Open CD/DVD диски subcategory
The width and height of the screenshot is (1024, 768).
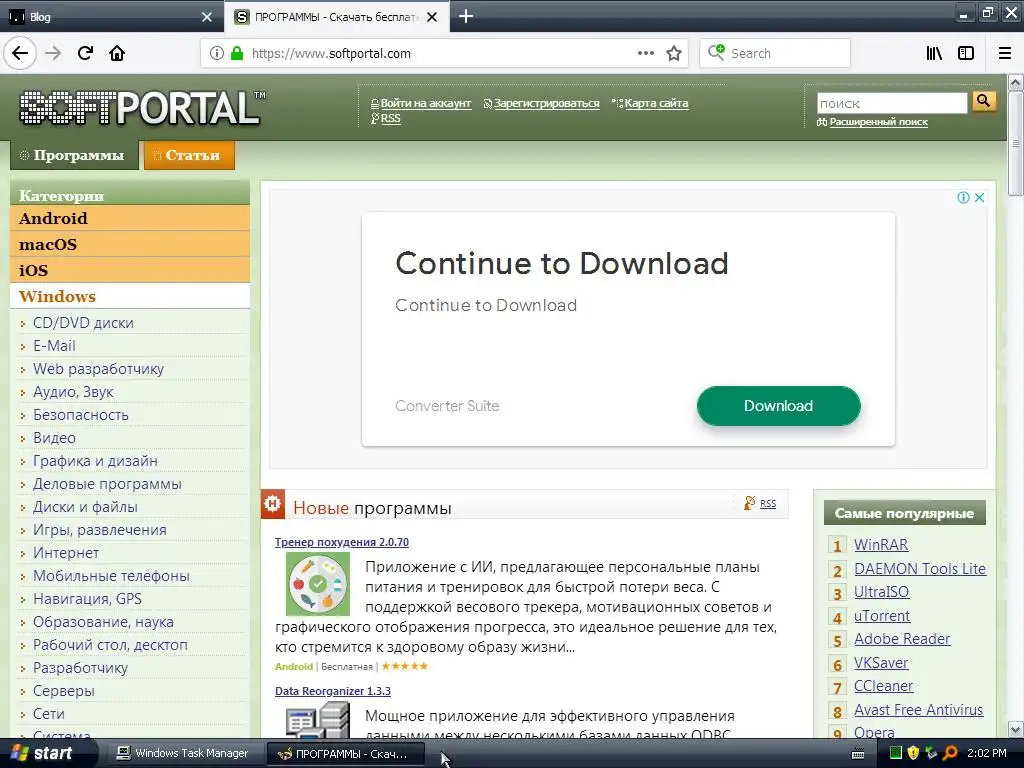pos(83,323)
